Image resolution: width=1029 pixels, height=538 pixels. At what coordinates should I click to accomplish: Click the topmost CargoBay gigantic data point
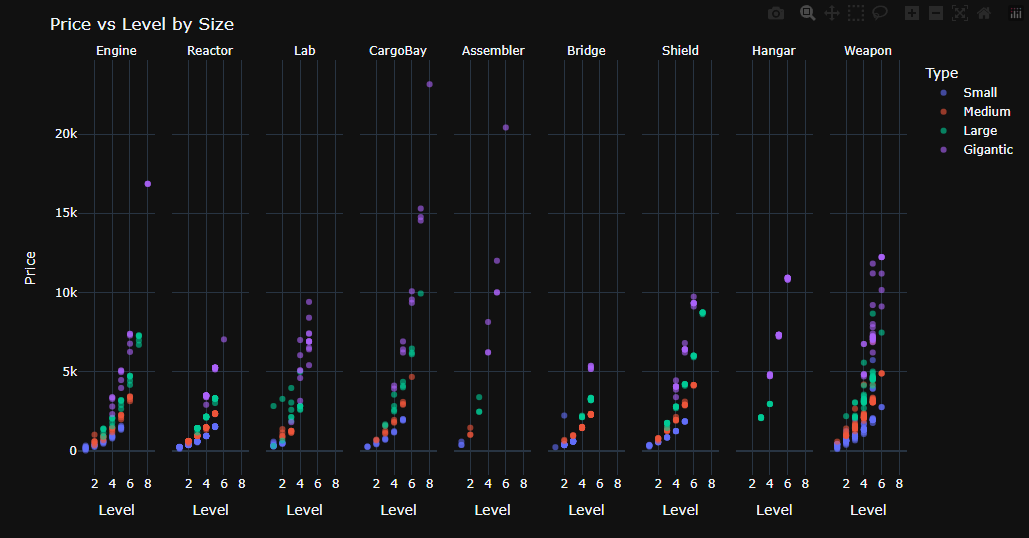430,84
